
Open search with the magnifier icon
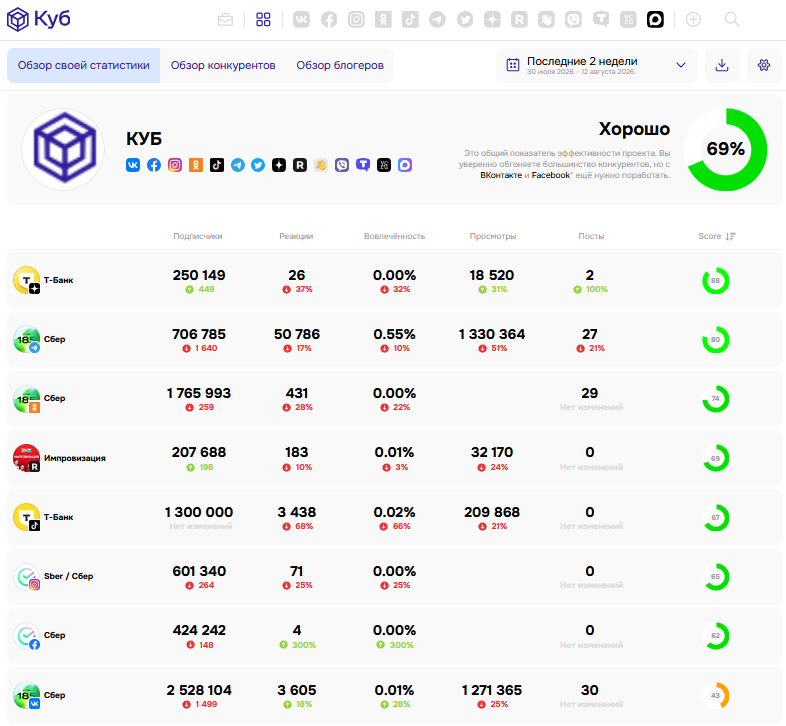[732, 20]
